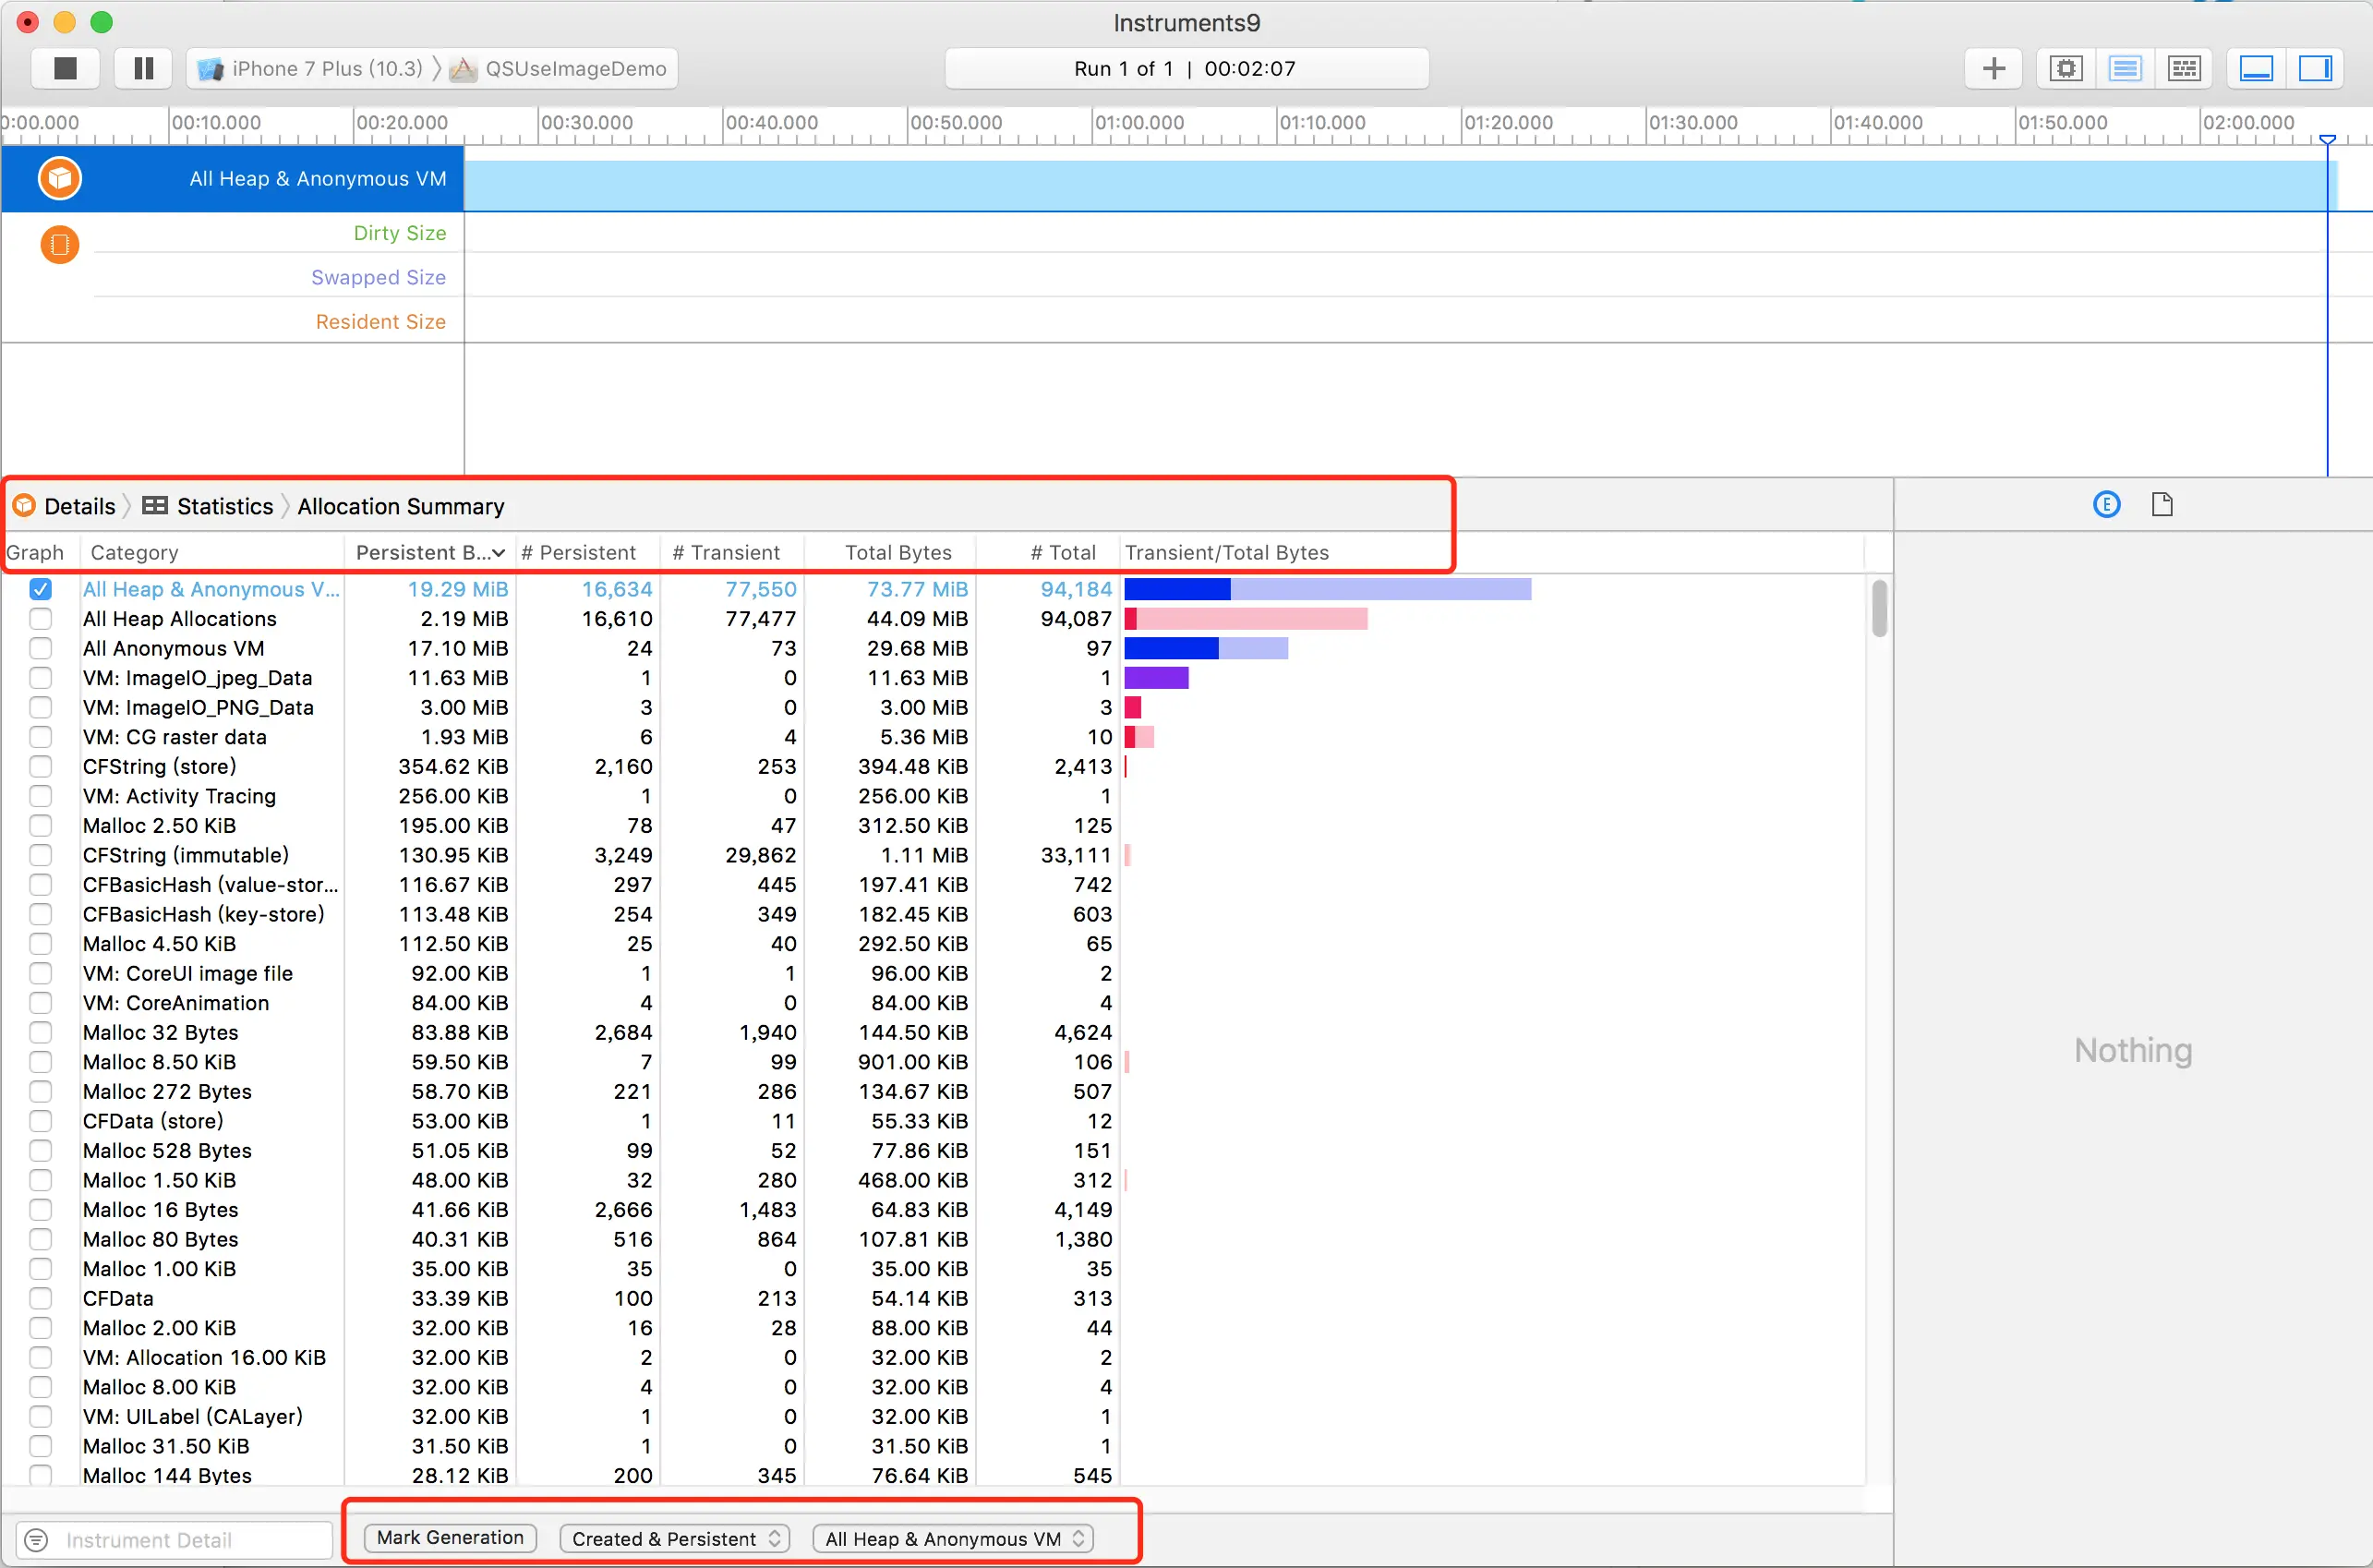Open the Created & Persistent dropdown
2373x1568 pixels.
coord(675,1538)
